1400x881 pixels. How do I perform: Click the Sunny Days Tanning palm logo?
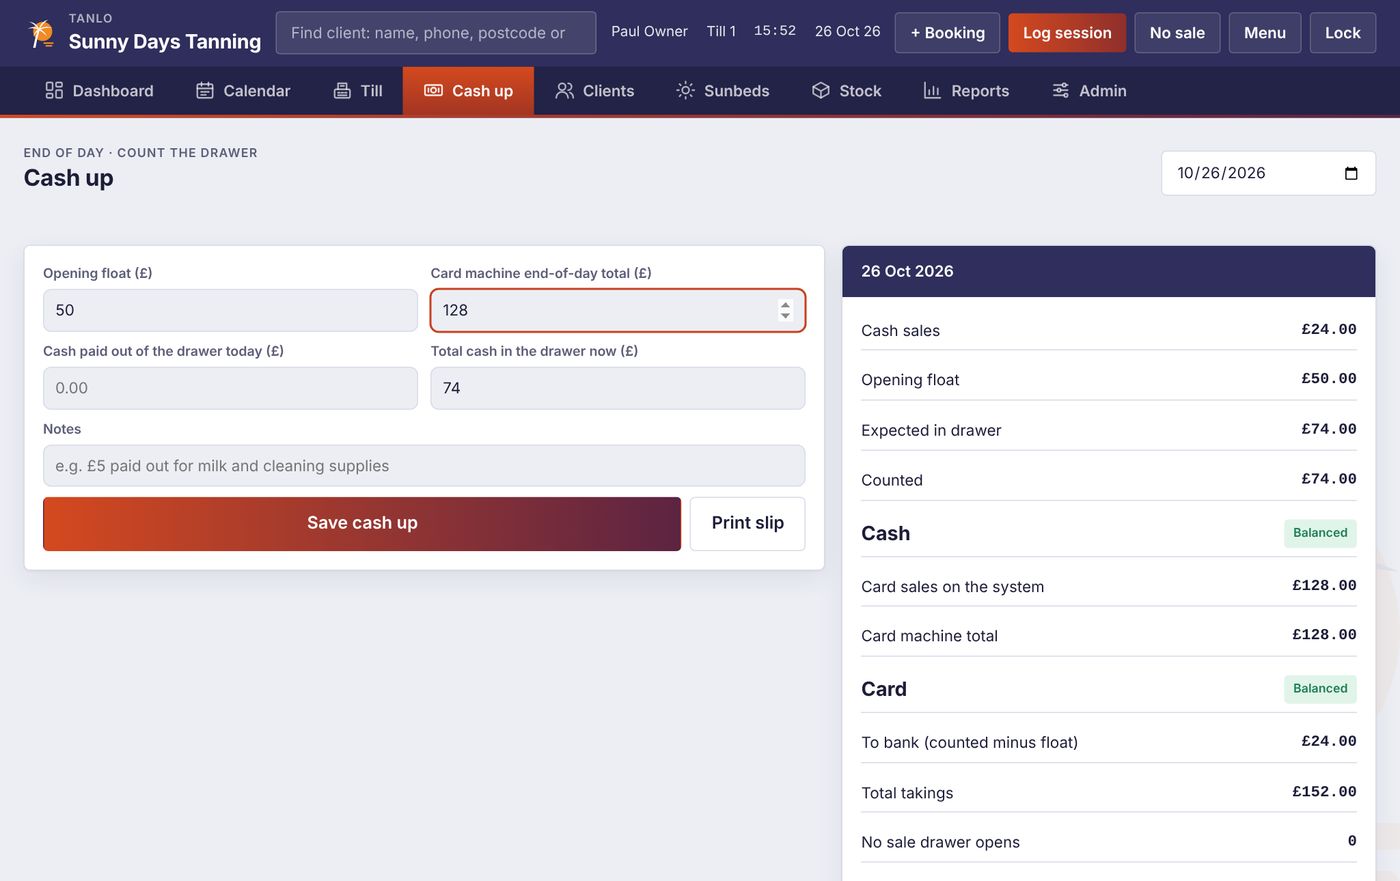pos(41,33)
